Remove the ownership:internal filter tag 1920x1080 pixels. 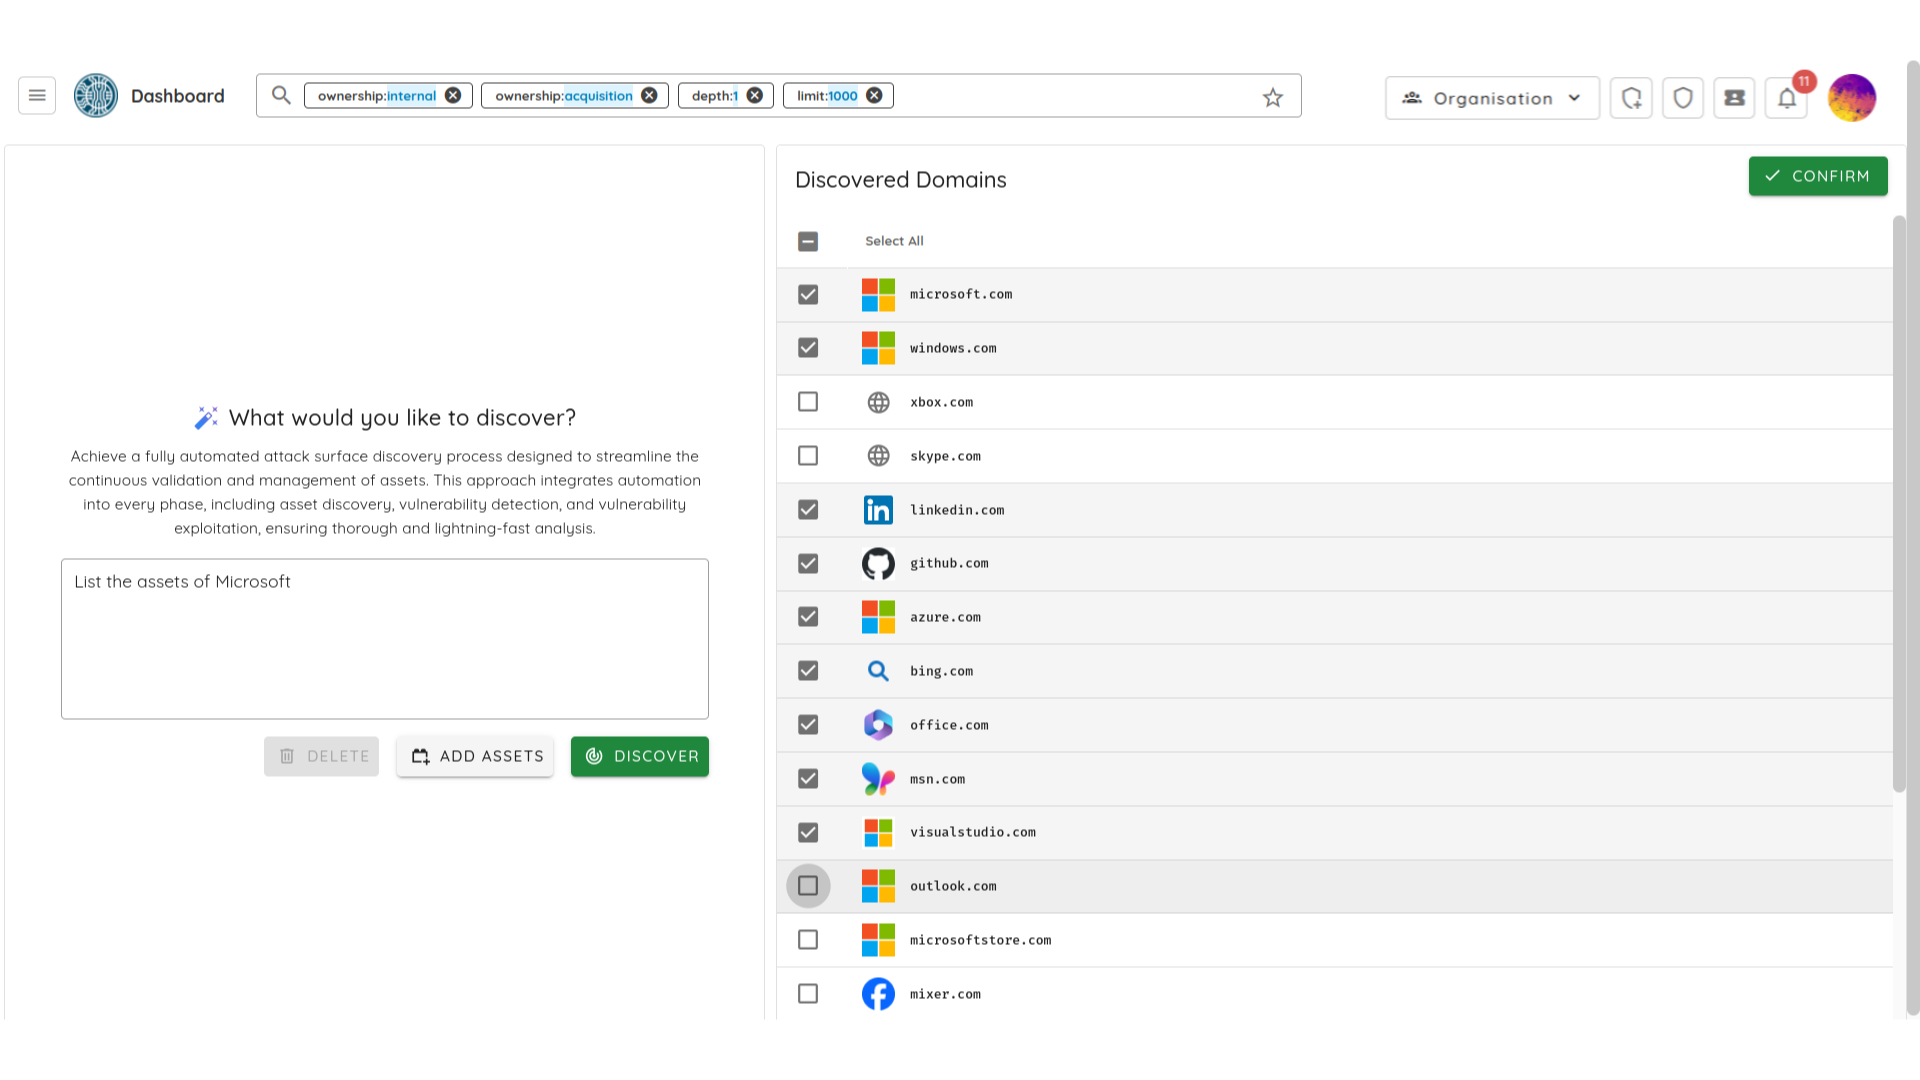tap(454, 95)
